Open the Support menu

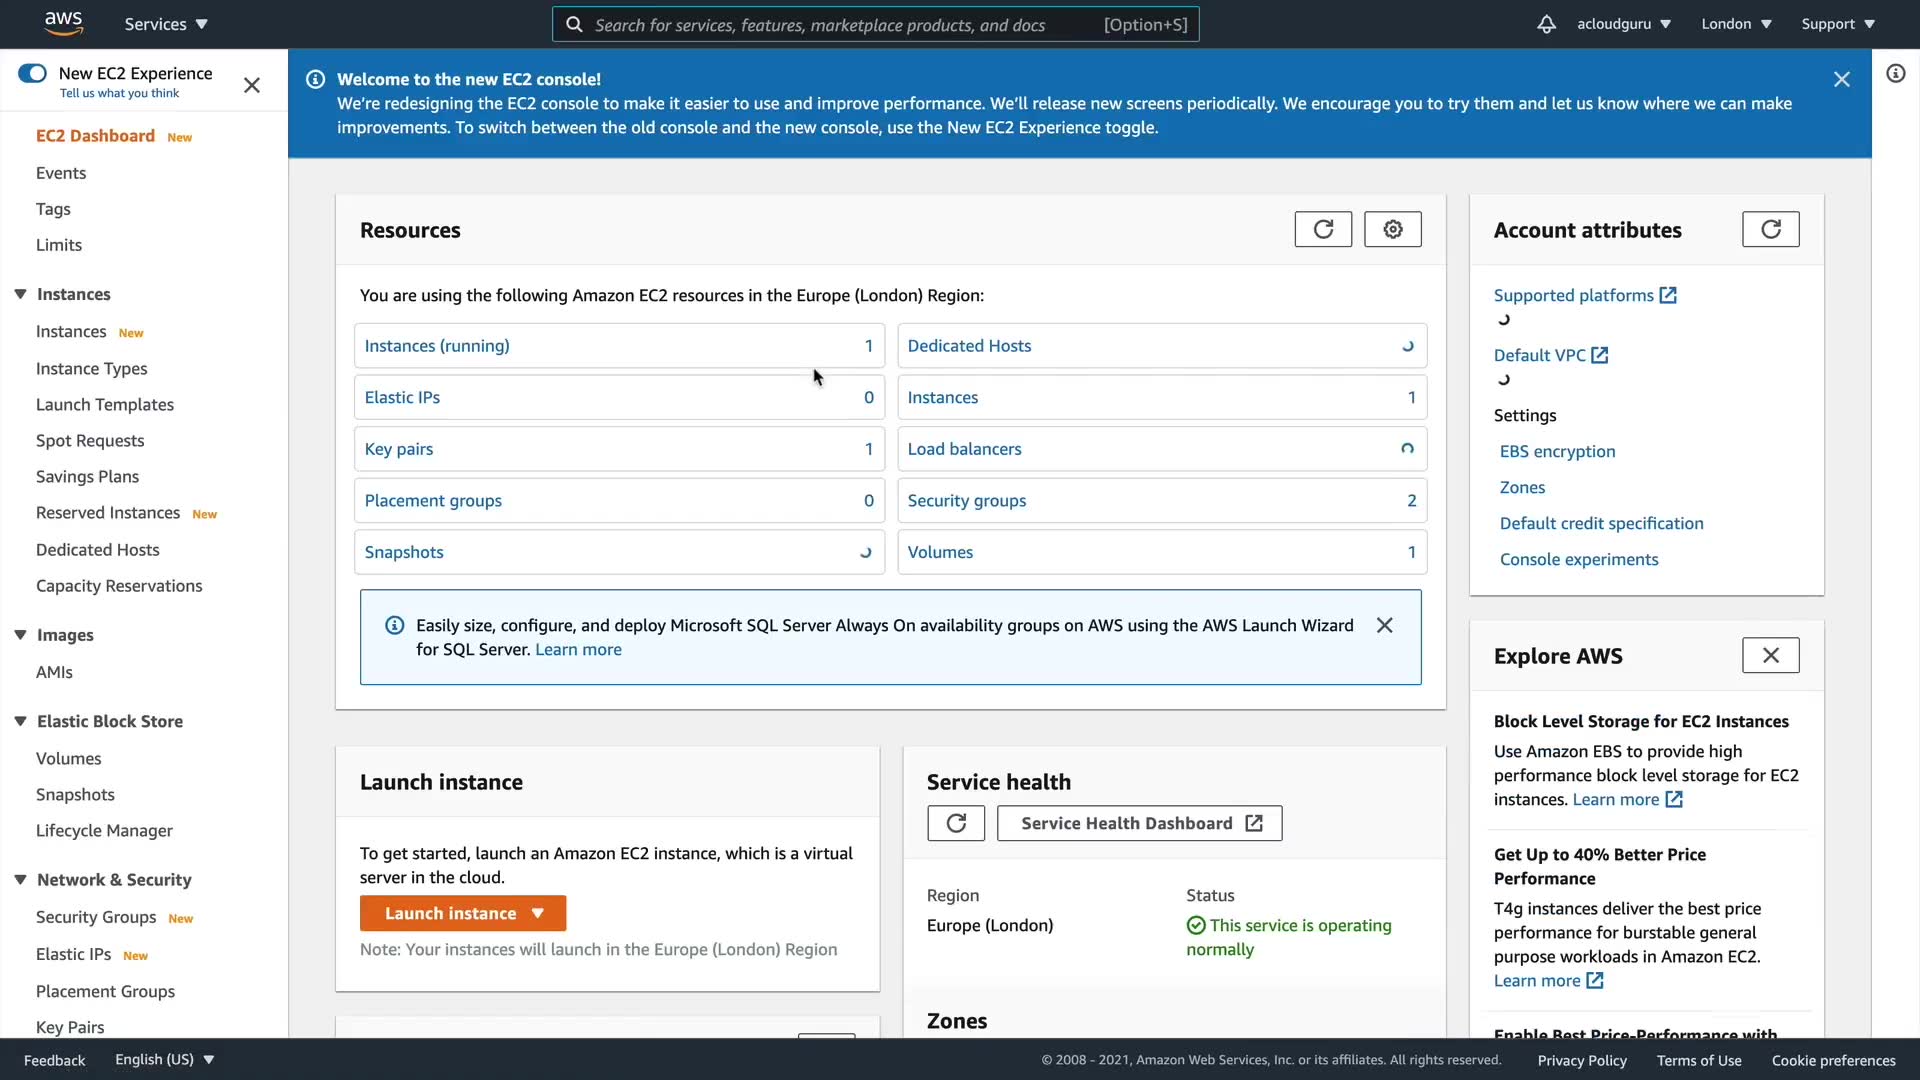(x=1837, y=24)
